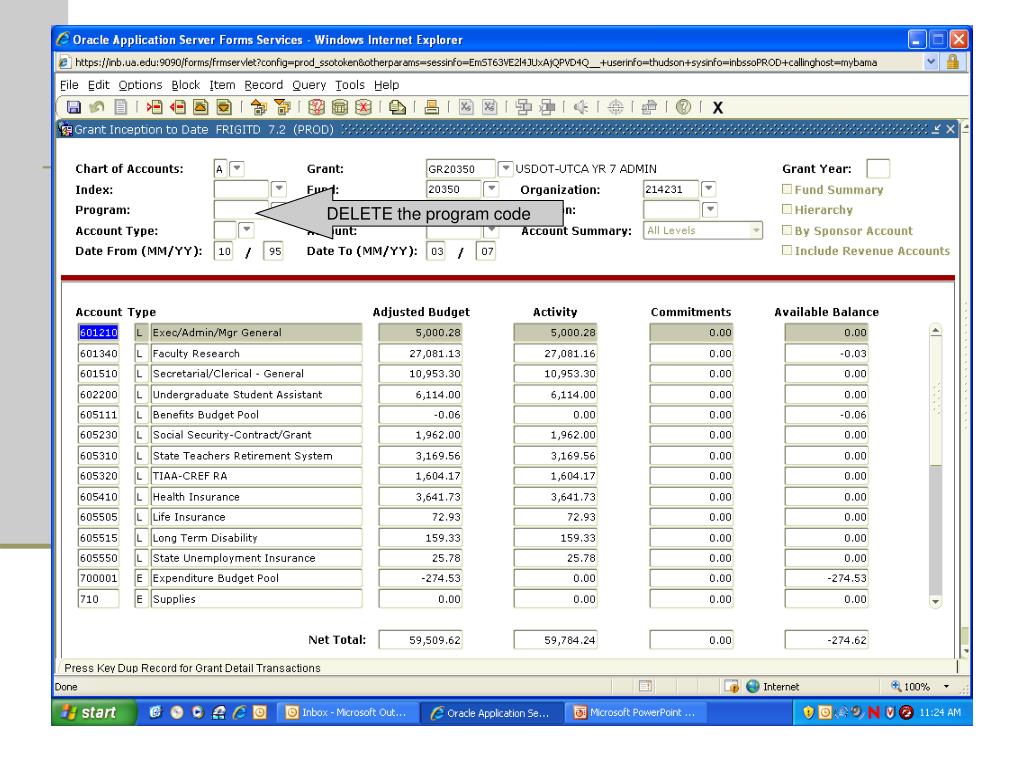
Task: Open the Record menu
Action: pyautogui.click(x=264, y=85)
